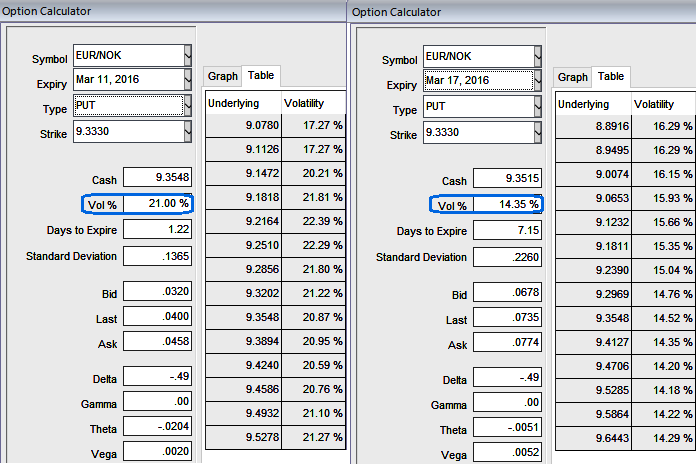The image size is (698, 467).
Task: Expand Strike dropdown in left calculator
Action: (x=187, y=131)
